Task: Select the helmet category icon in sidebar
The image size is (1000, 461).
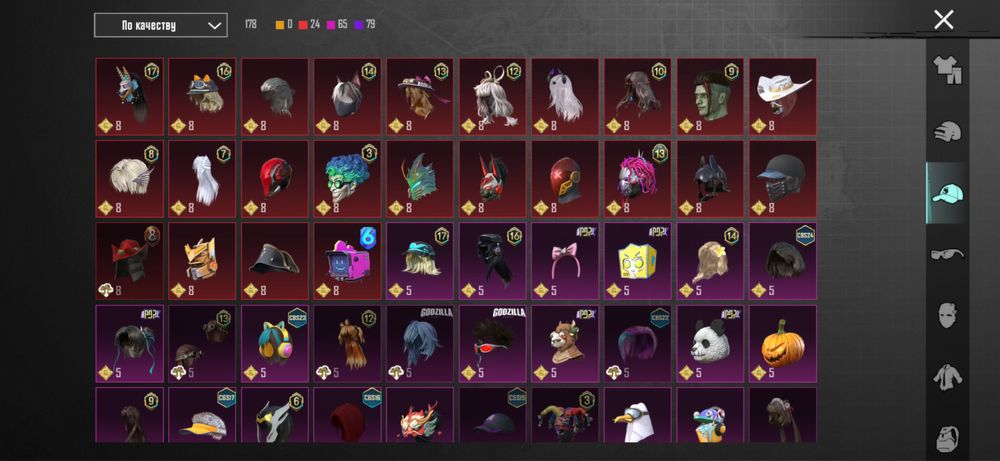Action: tap(947, 133)
